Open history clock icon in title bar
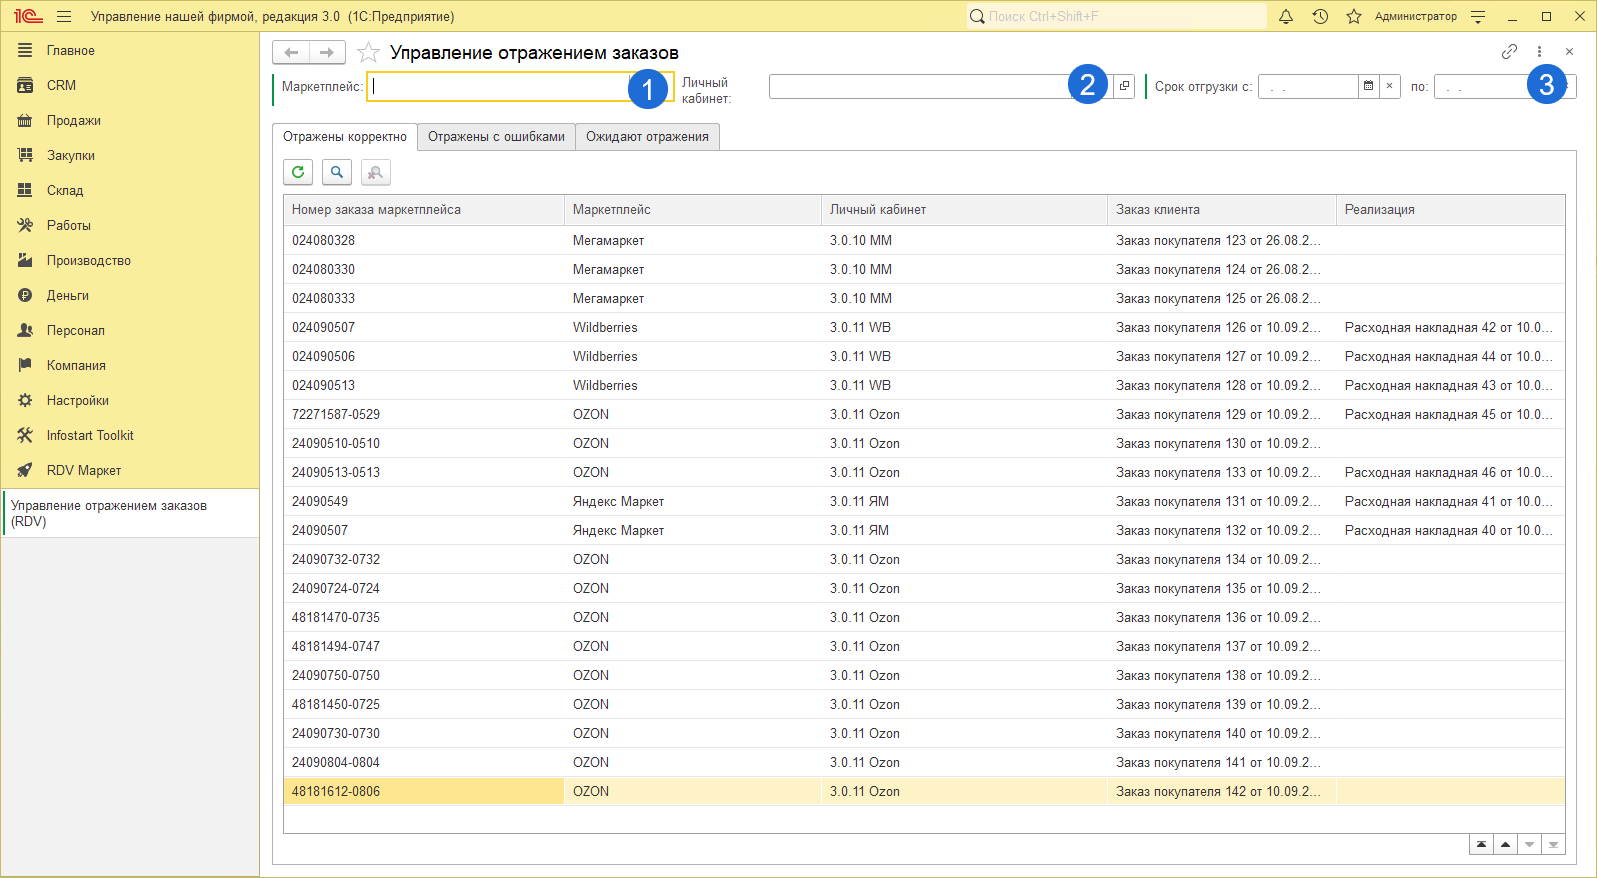The image size is (1597, 878). pyautogui.click(x=1320, y=16)
